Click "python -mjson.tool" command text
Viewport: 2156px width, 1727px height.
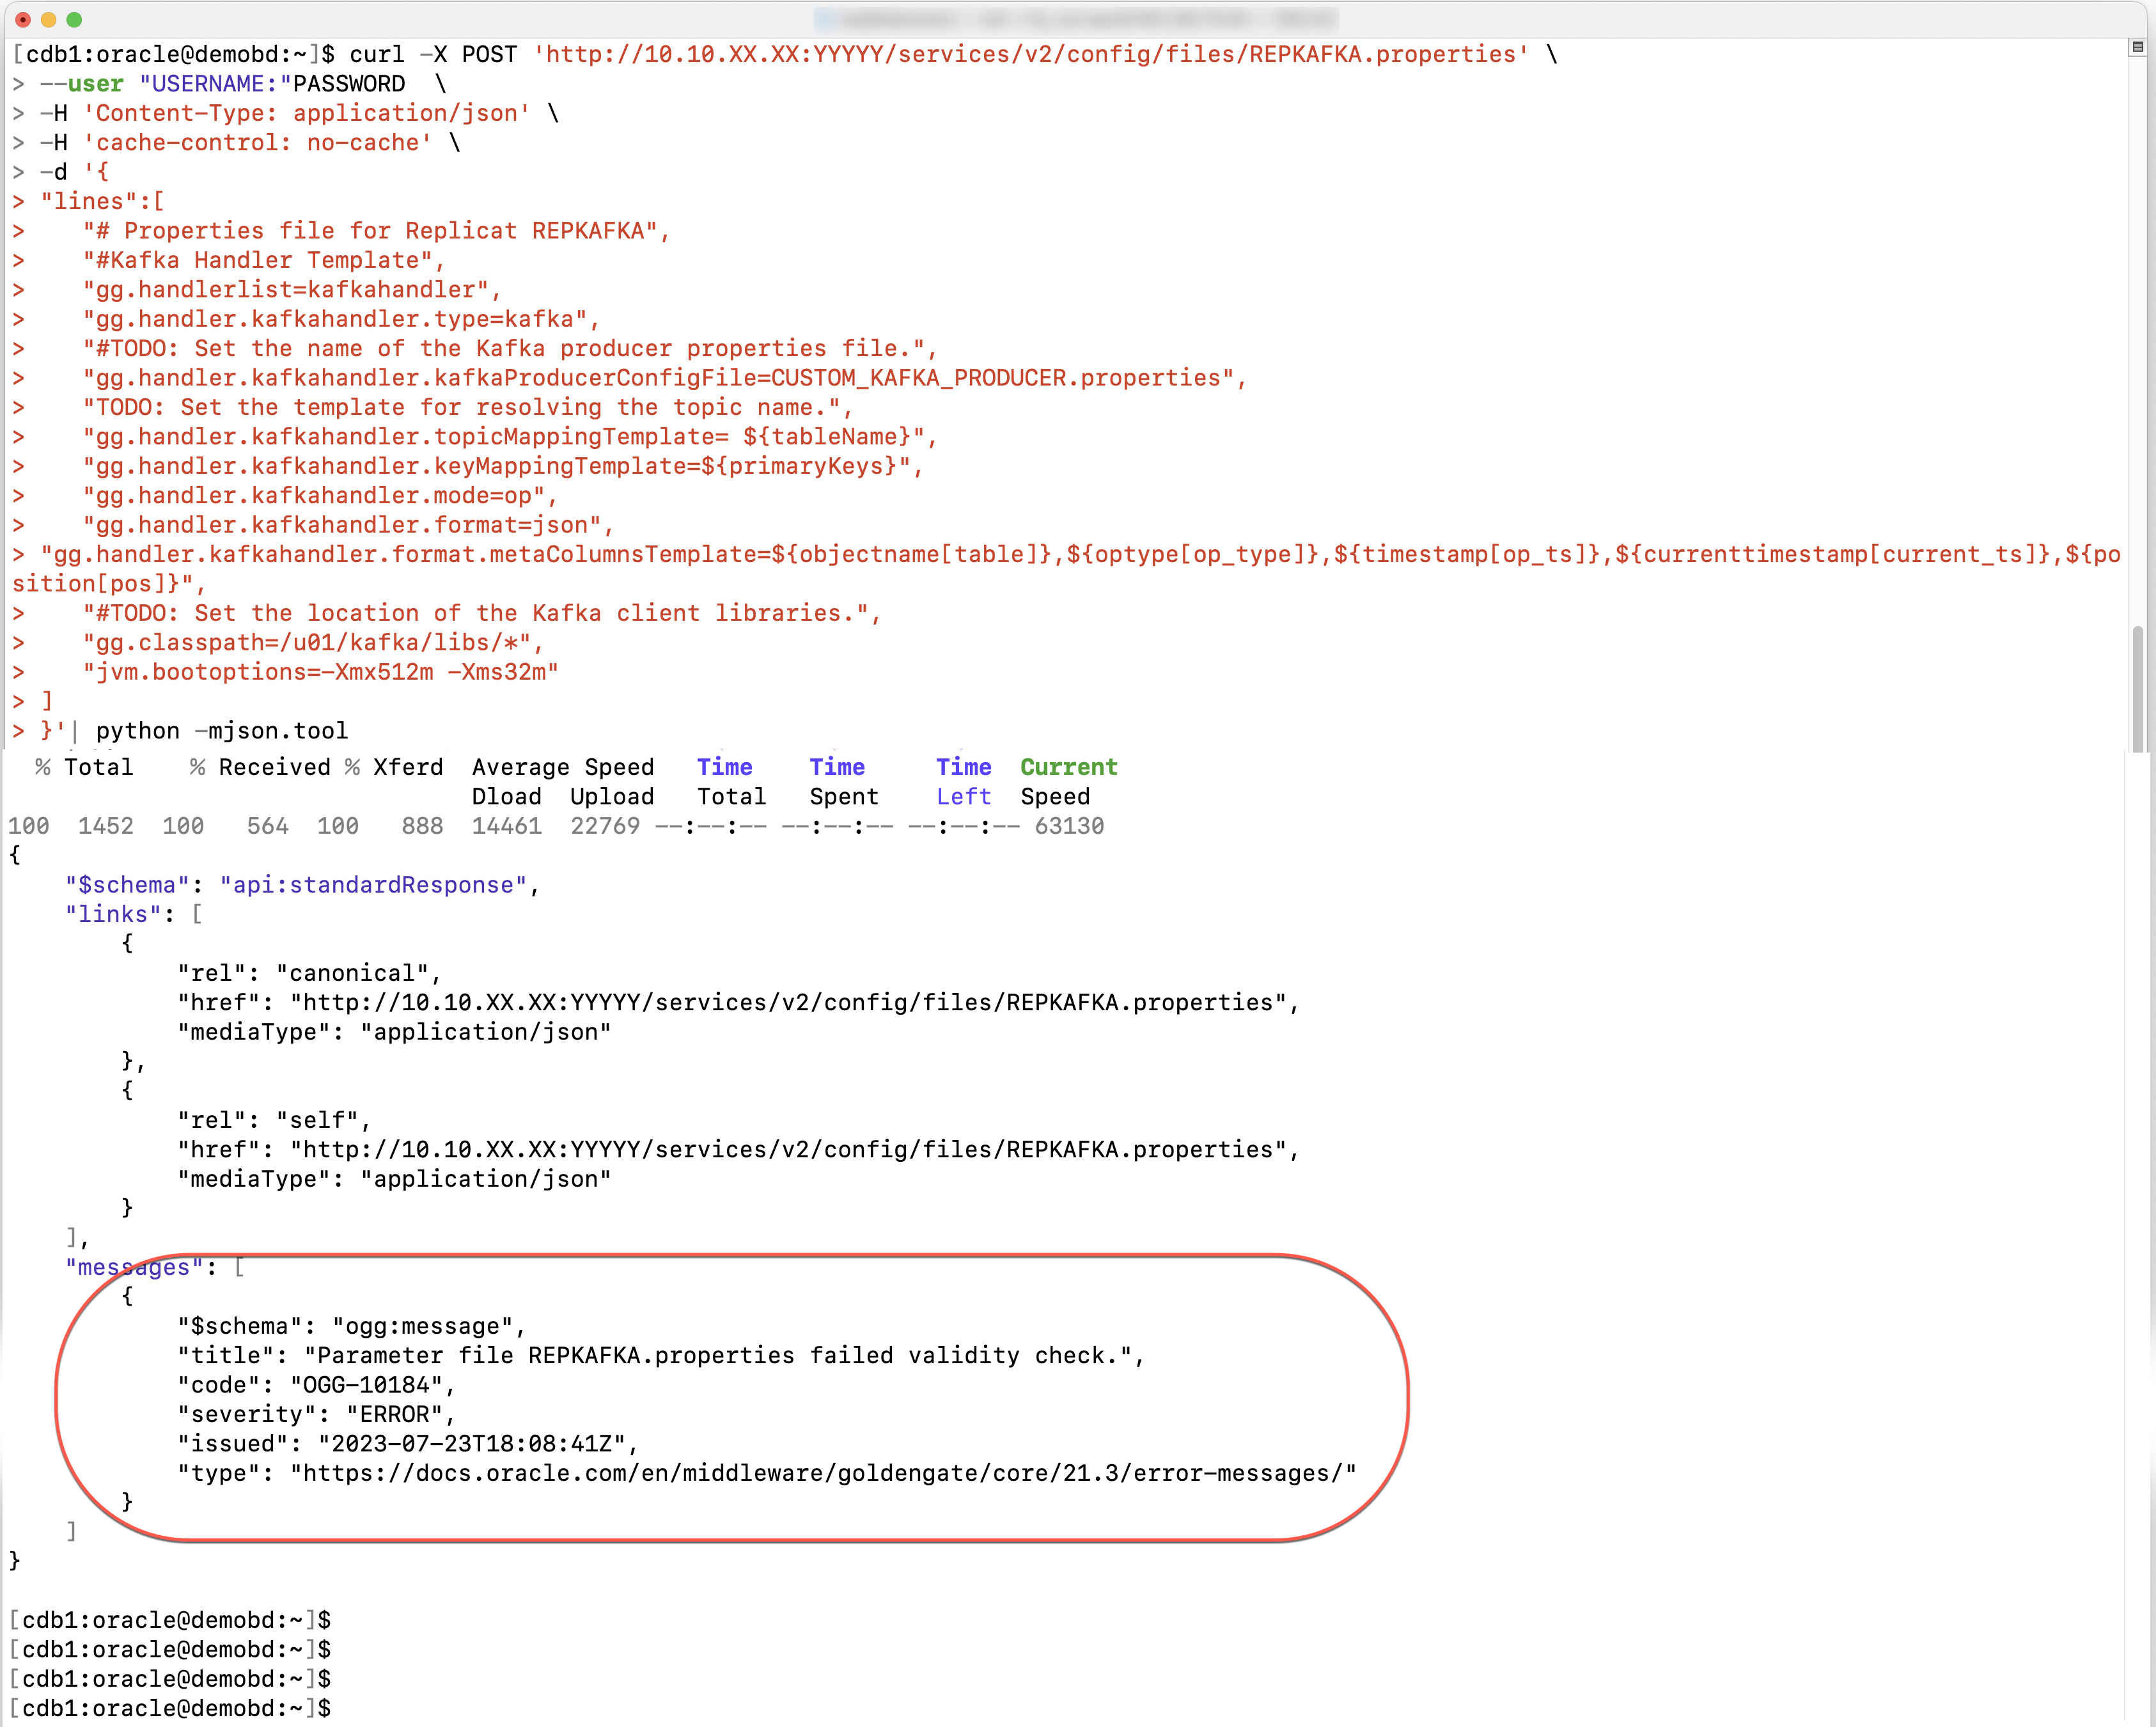click(221, 731)
